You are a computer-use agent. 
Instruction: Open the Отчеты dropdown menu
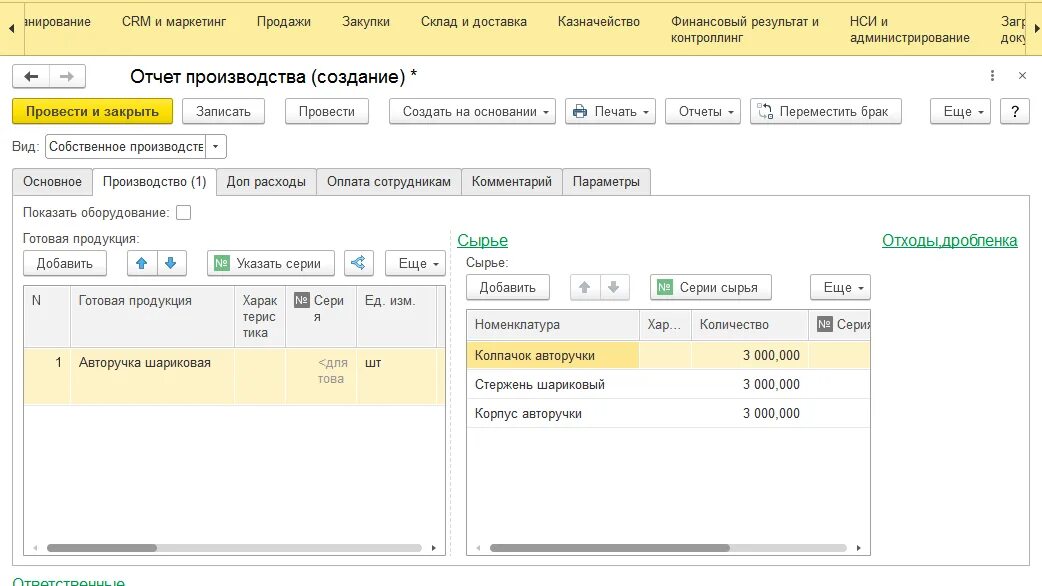pos(702,112)
